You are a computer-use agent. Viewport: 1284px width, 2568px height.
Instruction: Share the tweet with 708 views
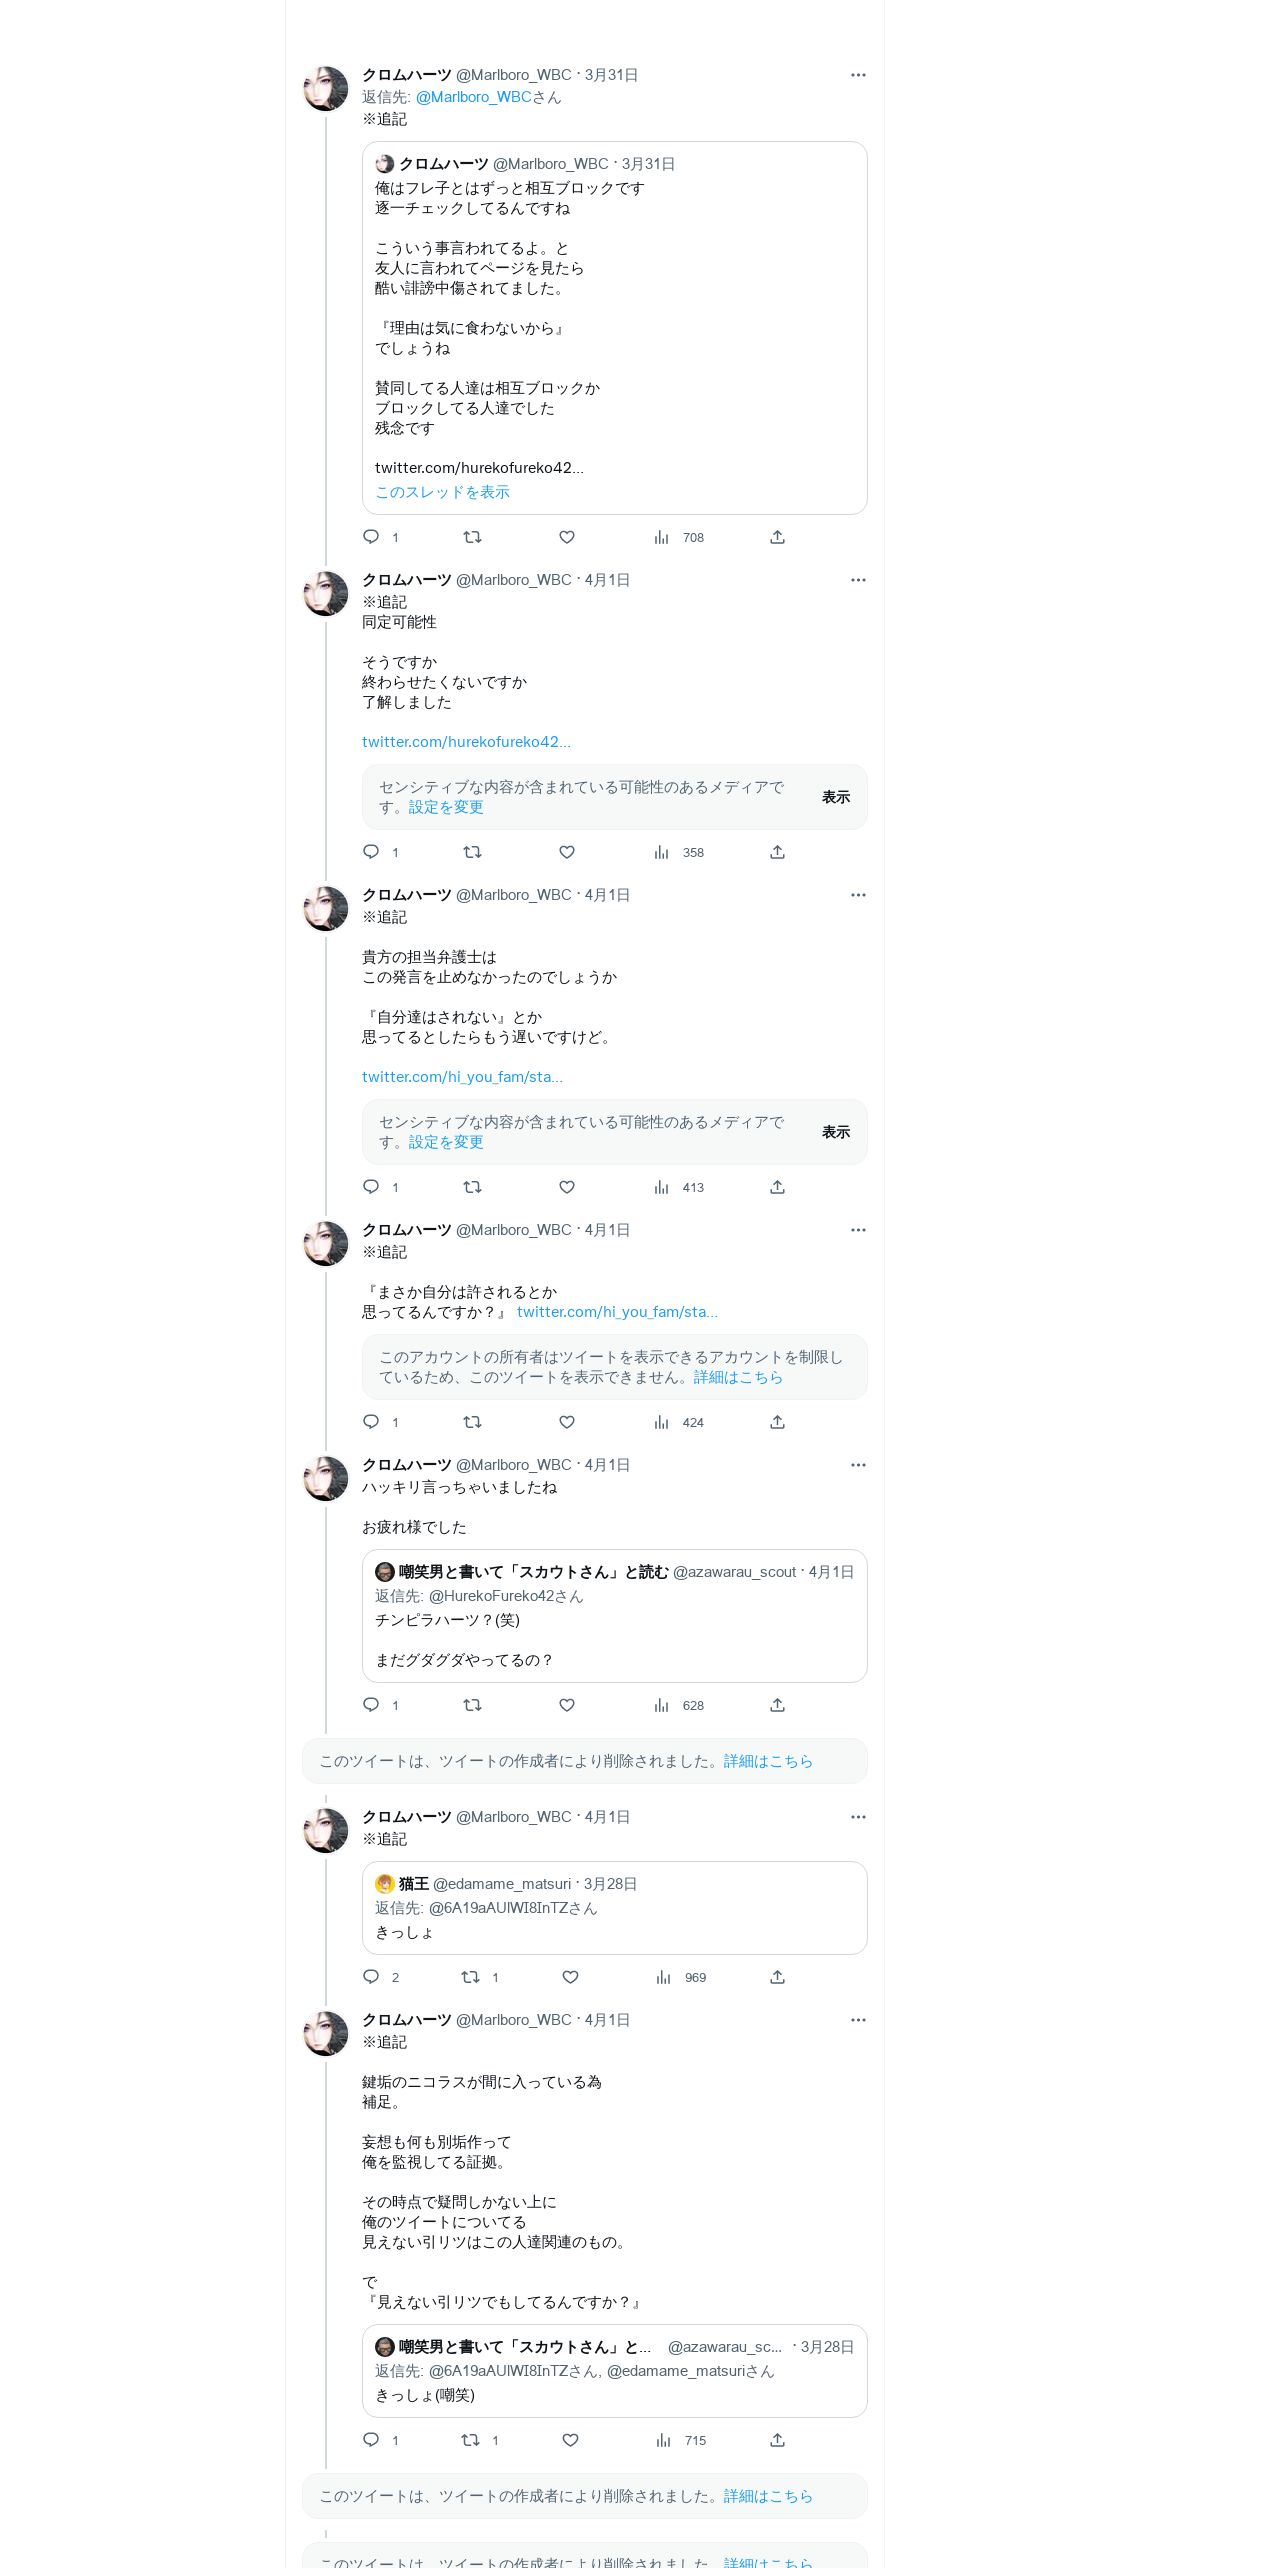click(777, 537)
